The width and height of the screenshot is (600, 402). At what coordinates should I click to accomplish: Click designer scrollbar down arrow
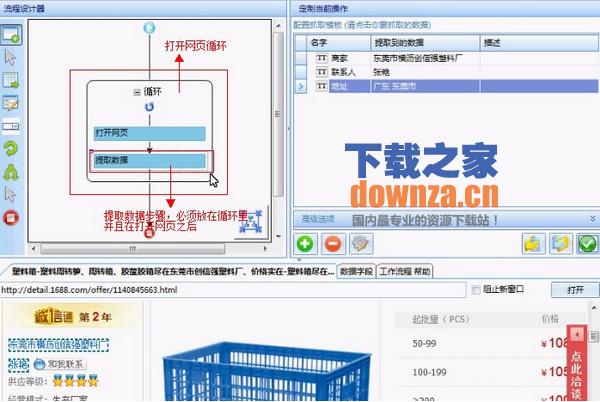tap(278, 237)
